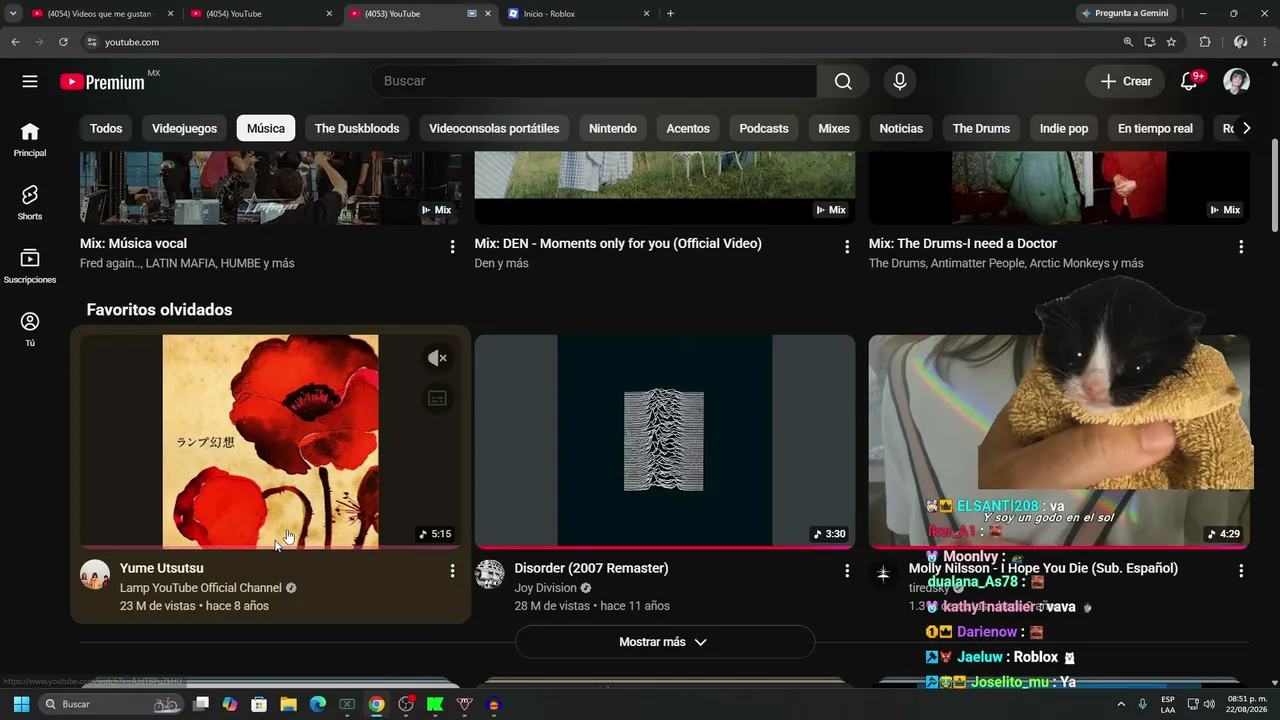Bookmark this page with the star
1280x720 pixels.
pyautogui.click(x=1171, y=42)
